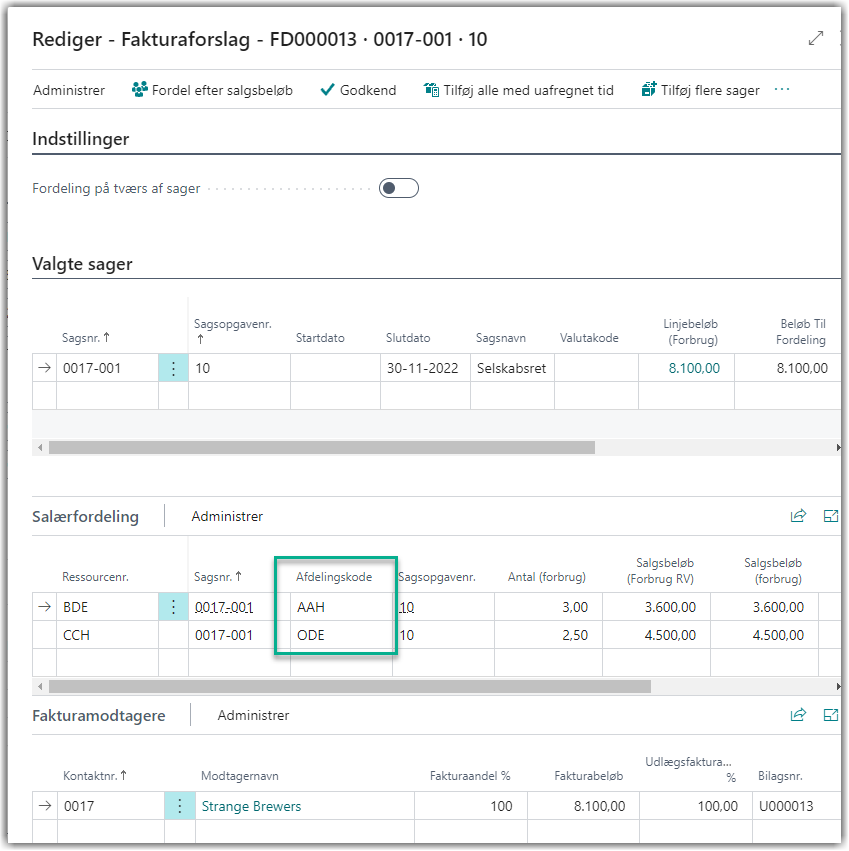Expand the page using the top-right arrow icon
This screenshot has width=849, height=851.
click(x=816, y=39)
